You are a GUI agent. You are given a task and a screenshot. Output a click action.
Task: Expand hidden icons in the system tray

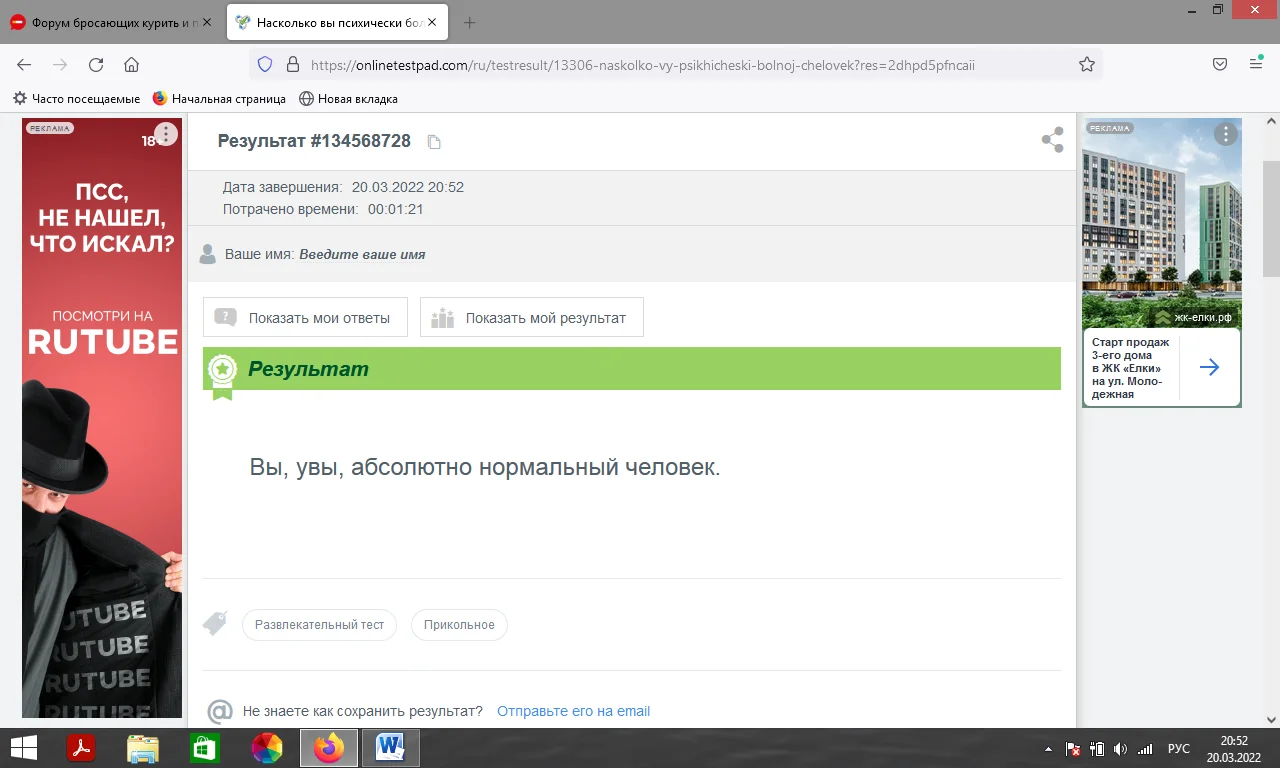tap(1047, 747)
